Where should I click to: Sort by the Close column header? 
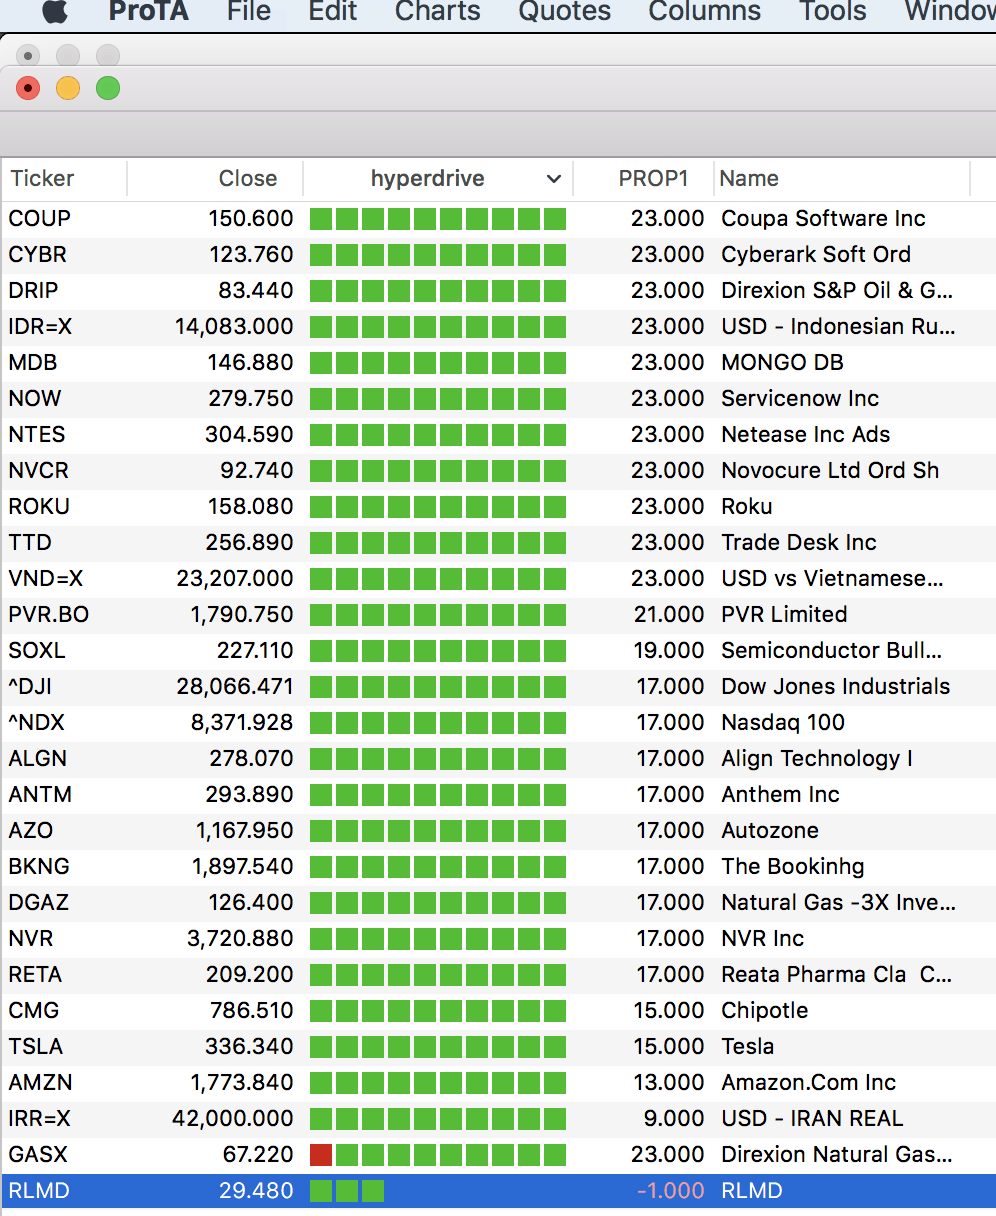point(215,179)
